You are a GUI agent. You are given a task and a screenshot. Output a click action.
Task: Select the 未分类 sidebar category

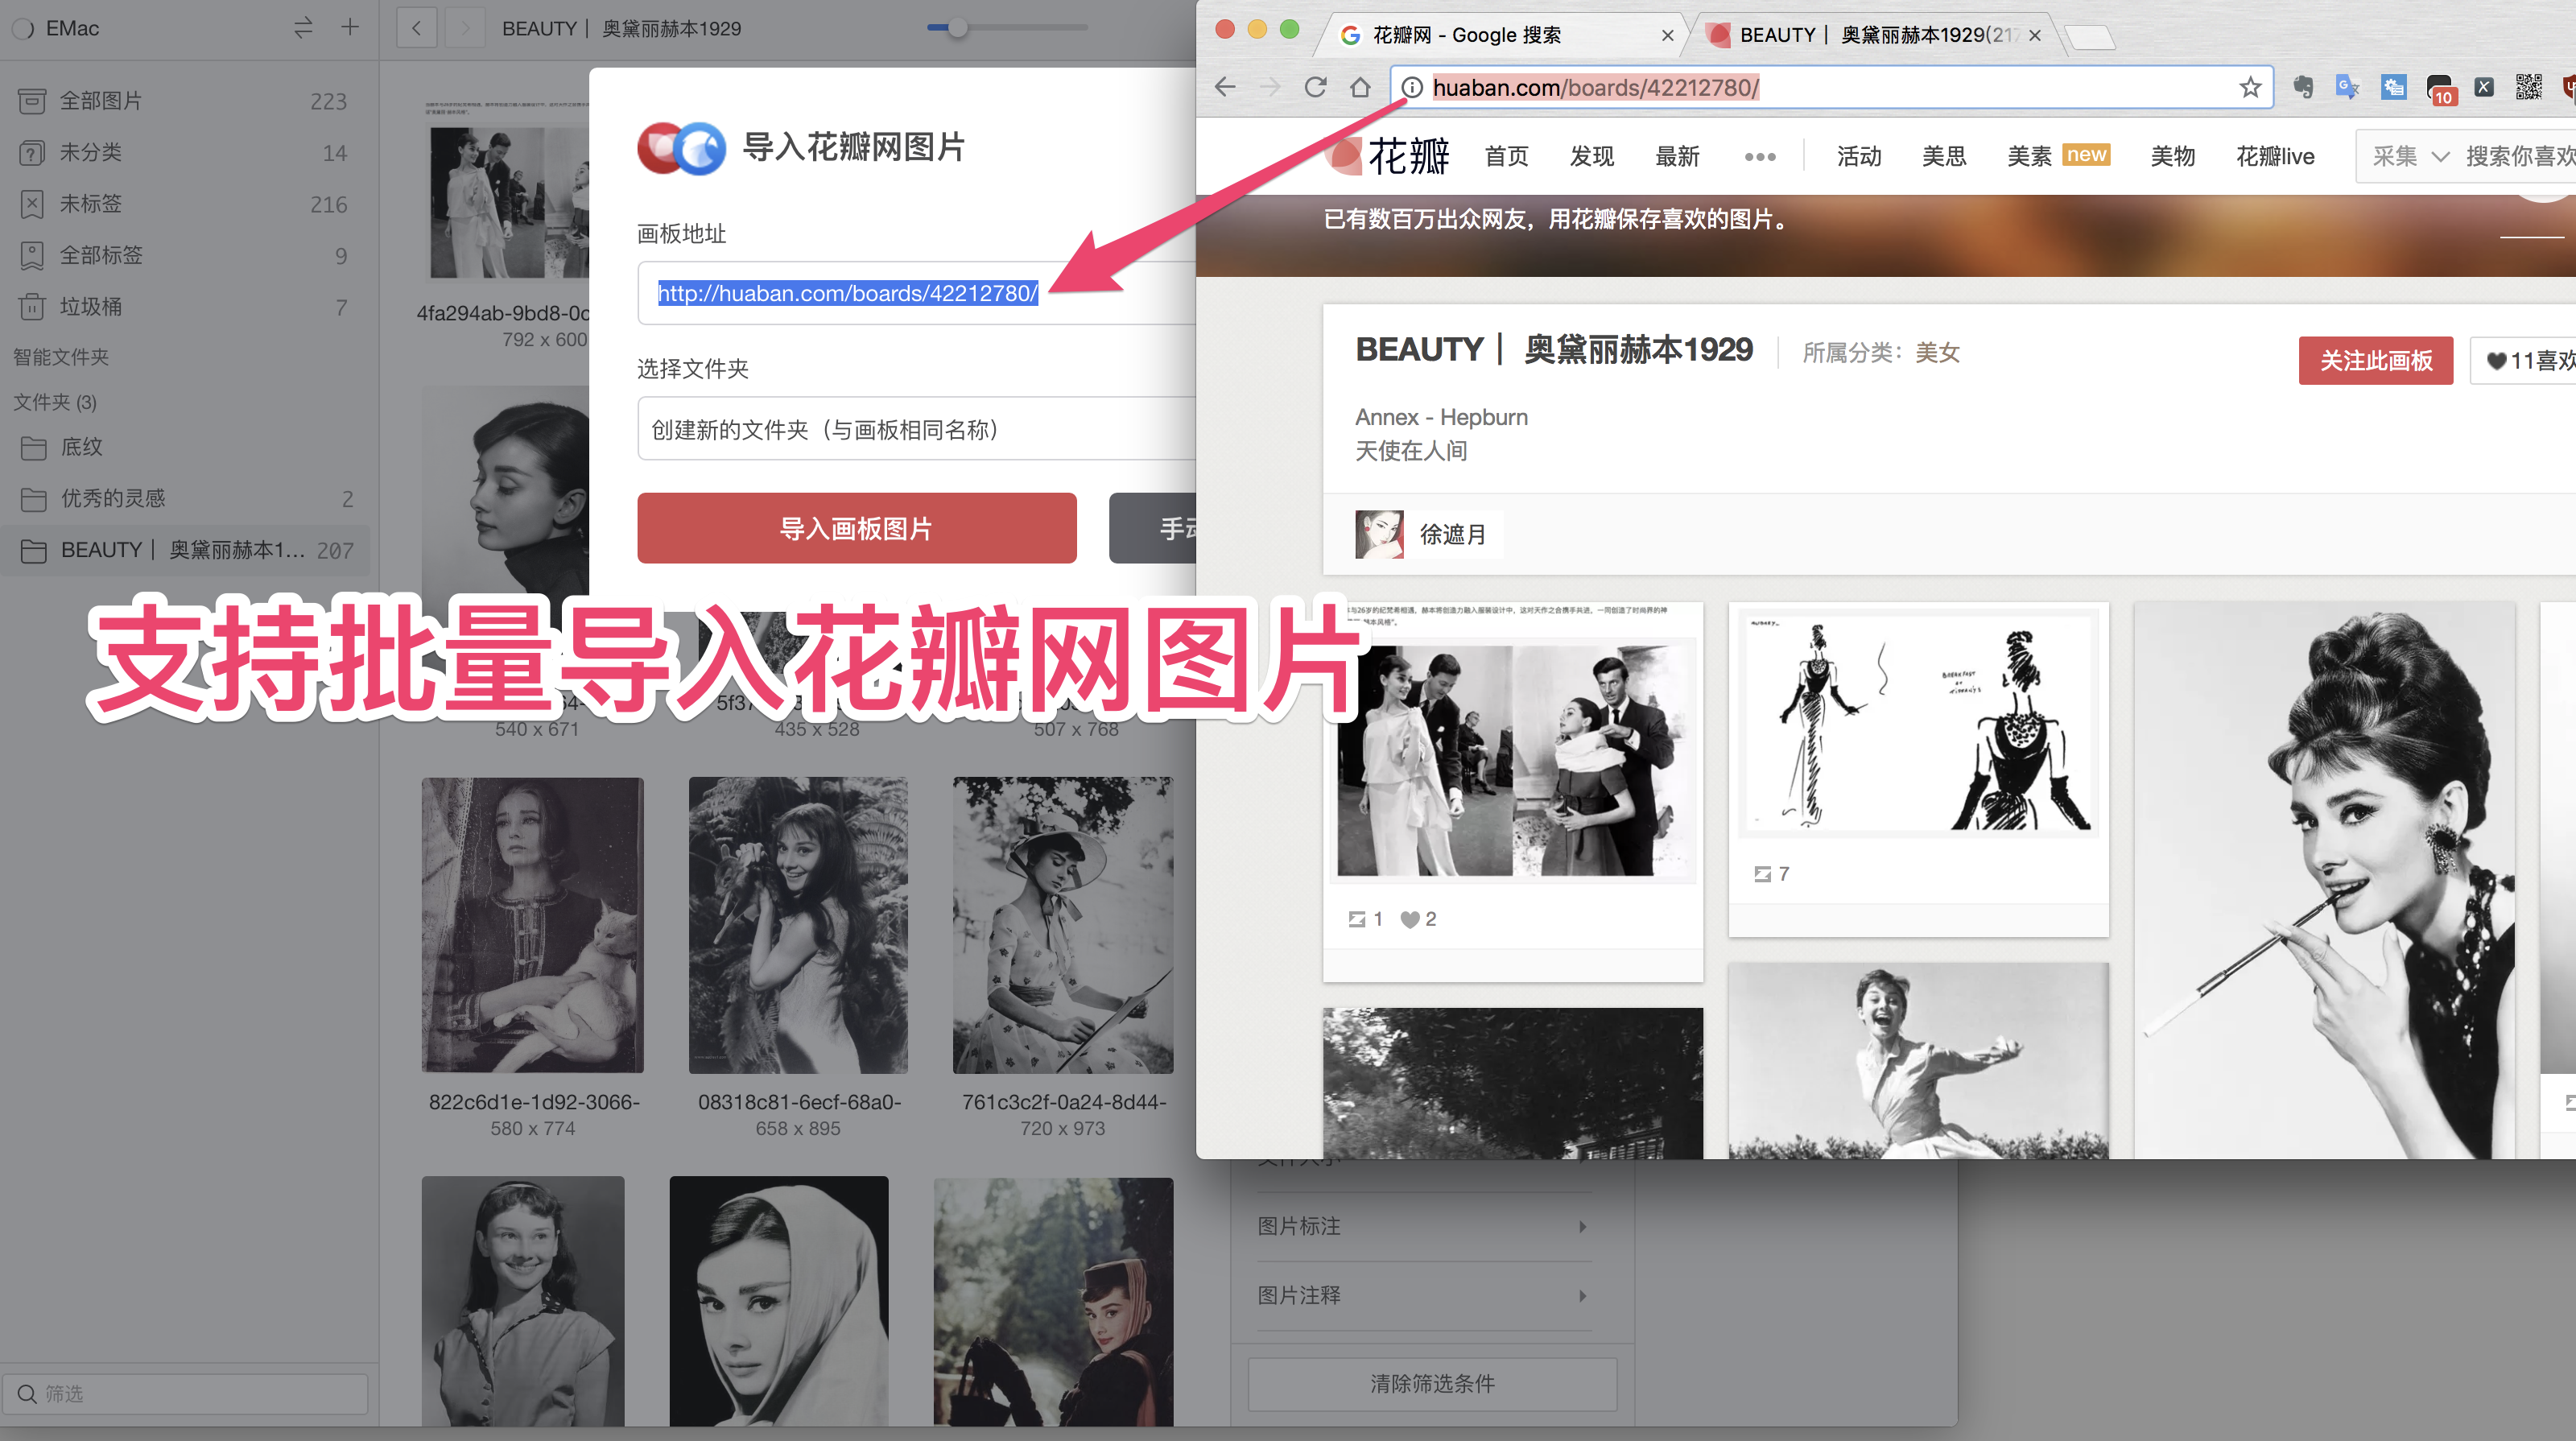(x=90, y=152)
